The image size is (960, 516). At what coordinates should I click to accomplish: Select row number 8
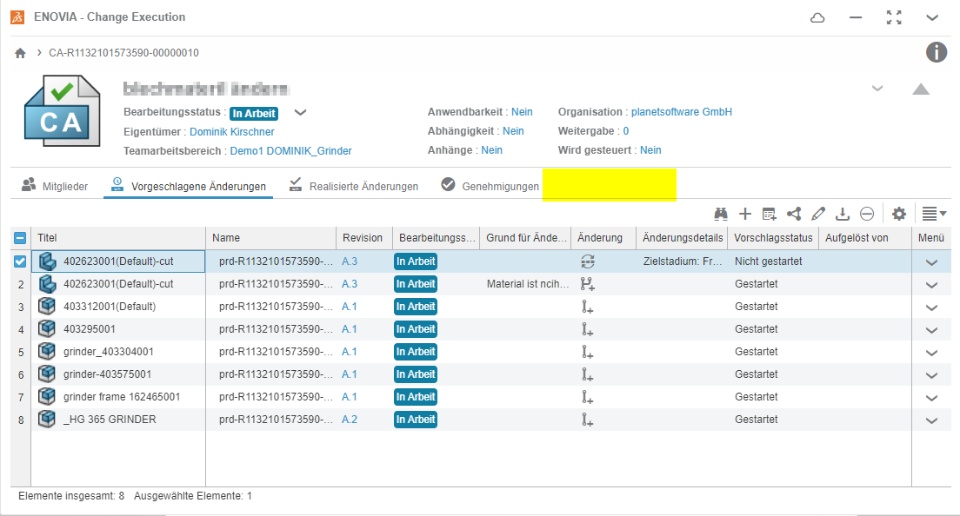(x=21, y=421)
